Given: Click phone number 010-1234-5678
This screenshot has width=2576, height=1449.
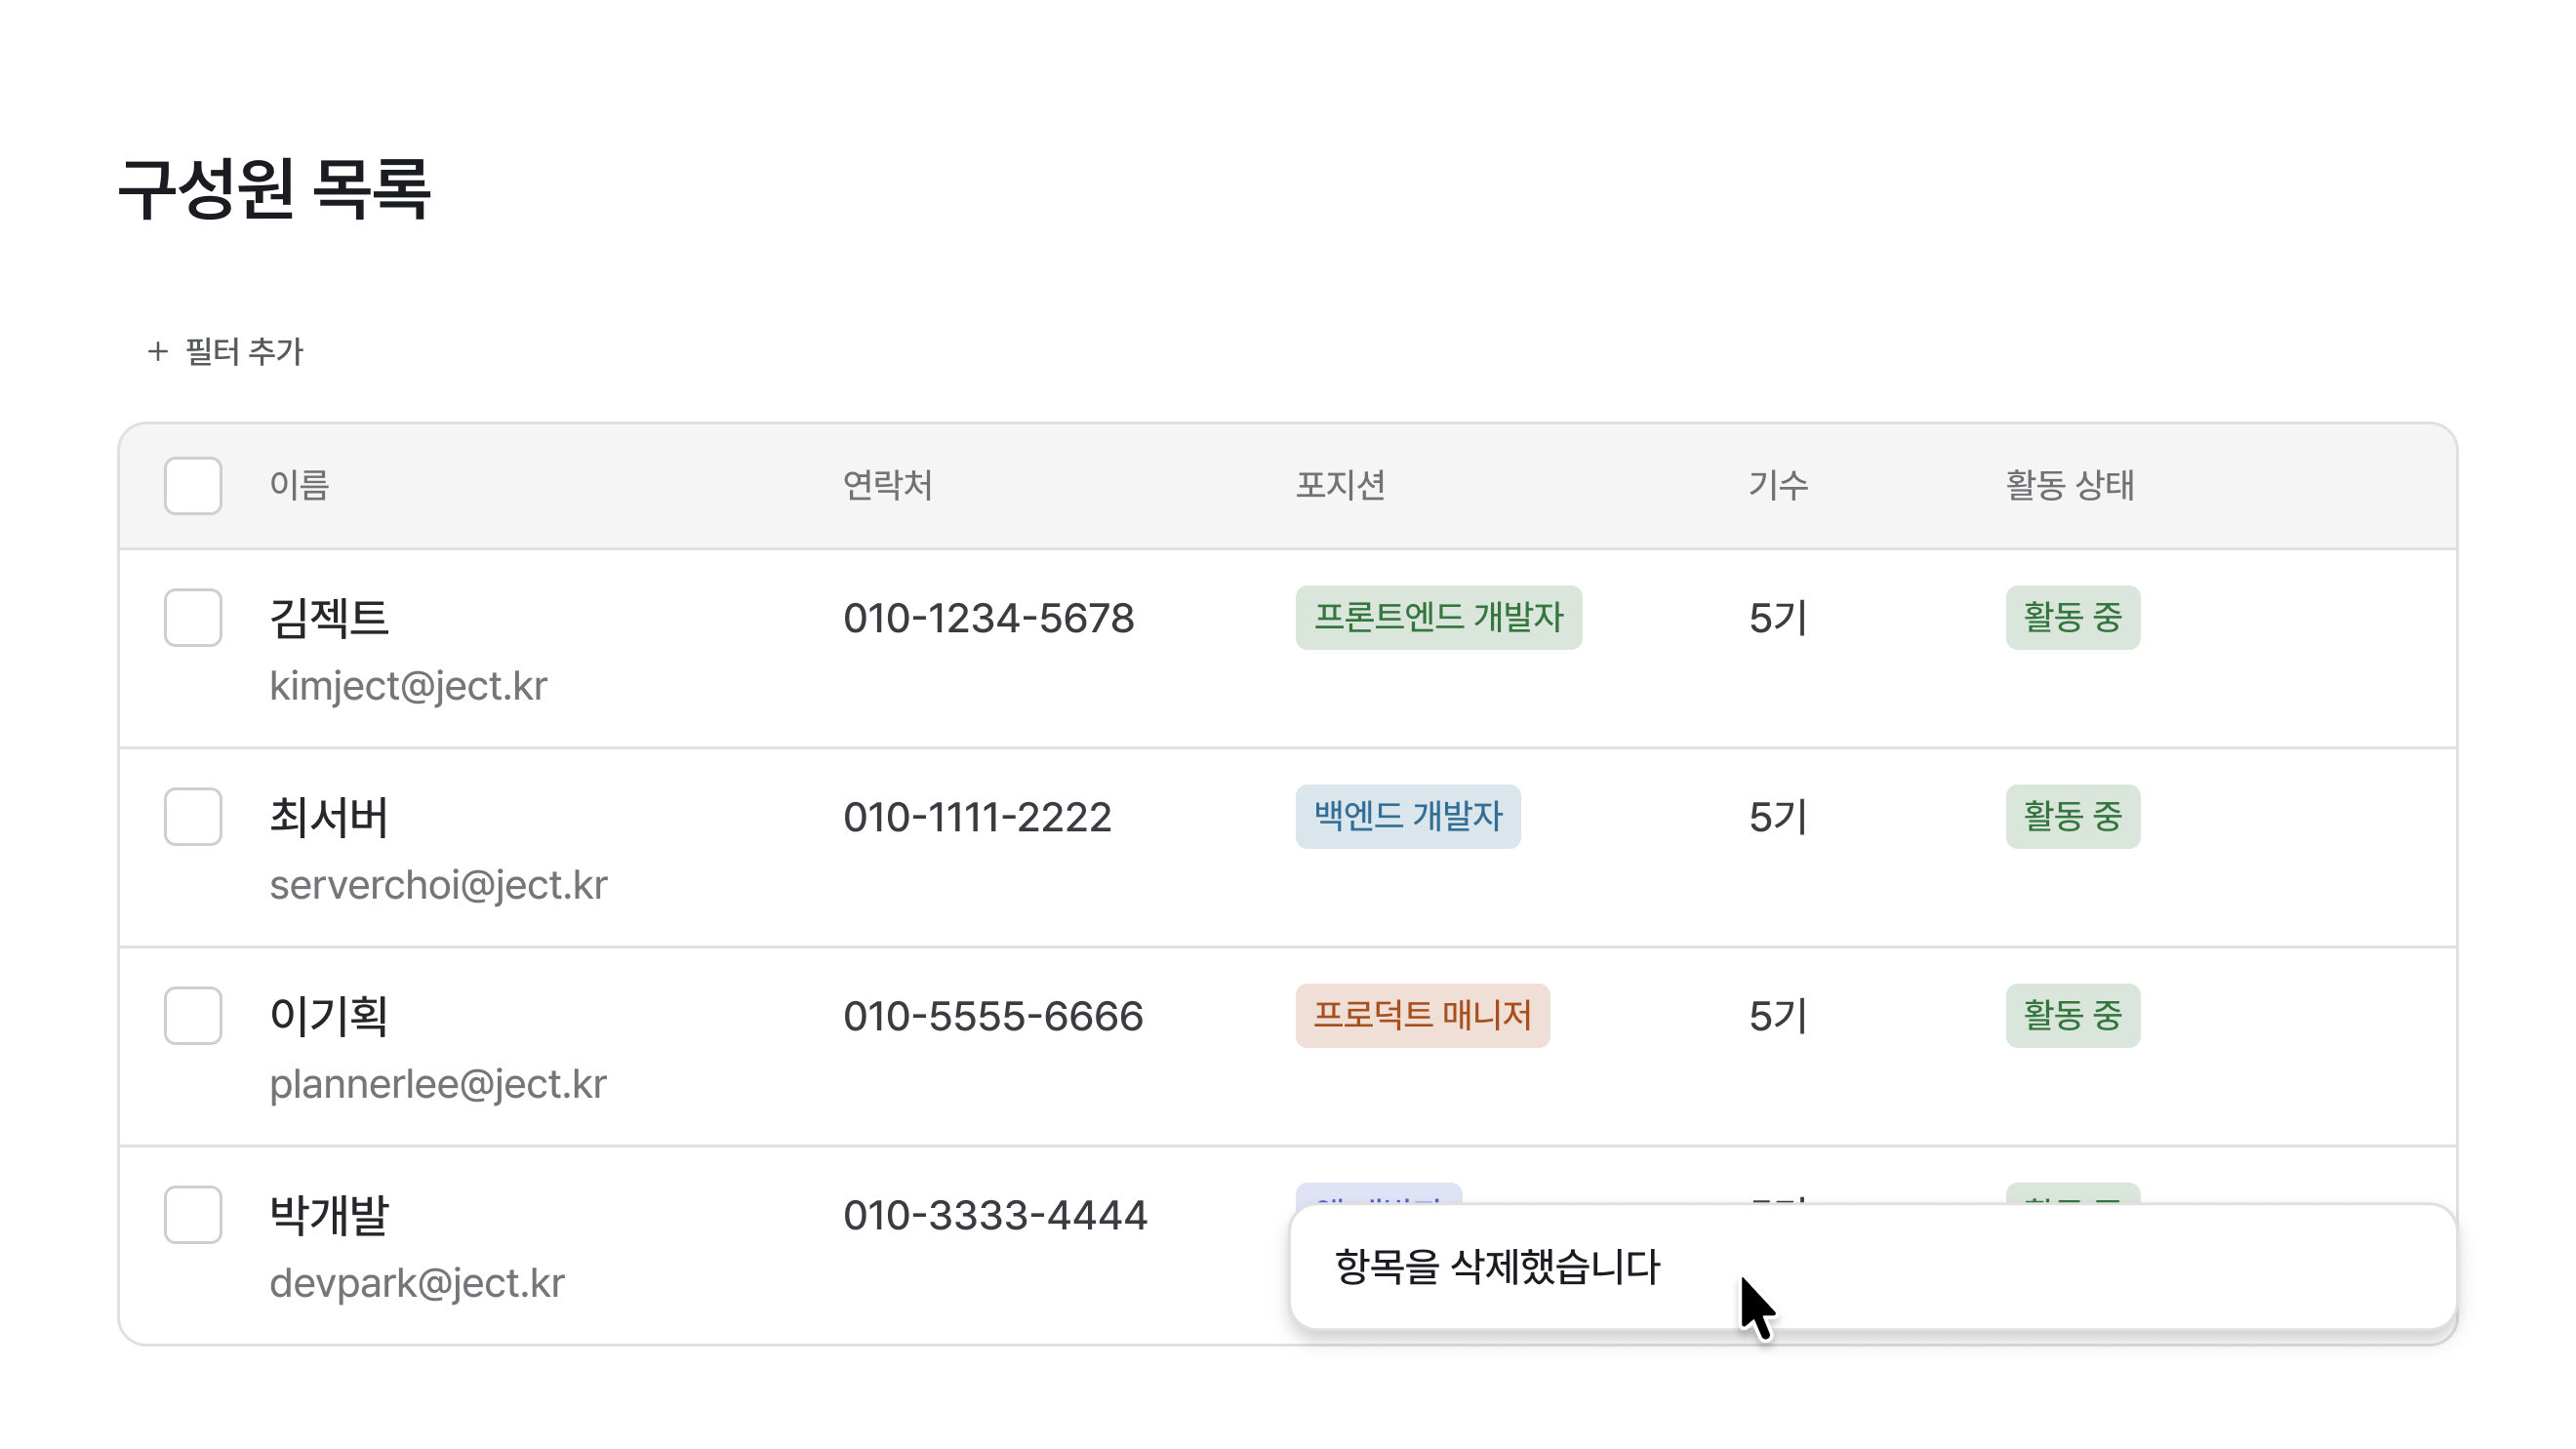Looking at the screenshot, I should pos(989,618).
